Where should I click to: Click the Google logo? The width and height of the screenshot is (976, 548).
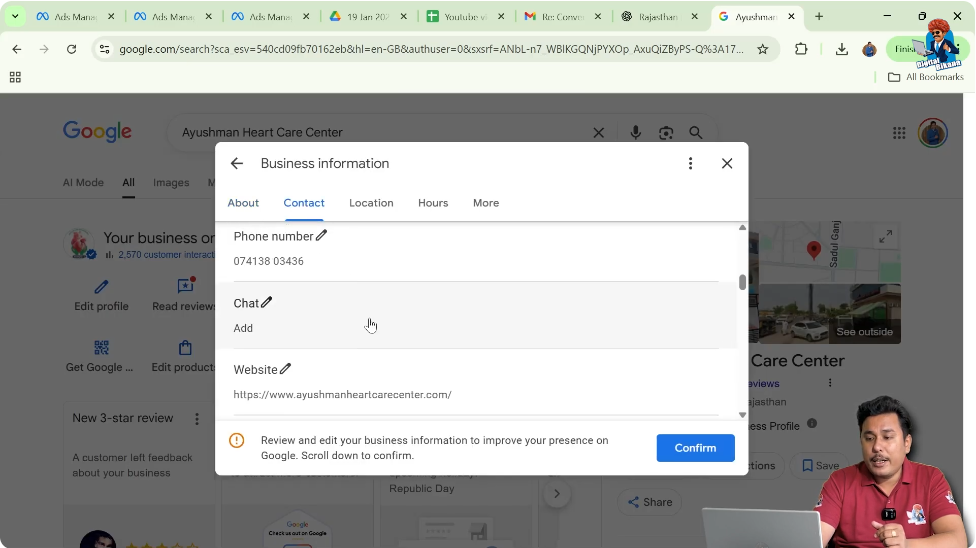[97, 131]
